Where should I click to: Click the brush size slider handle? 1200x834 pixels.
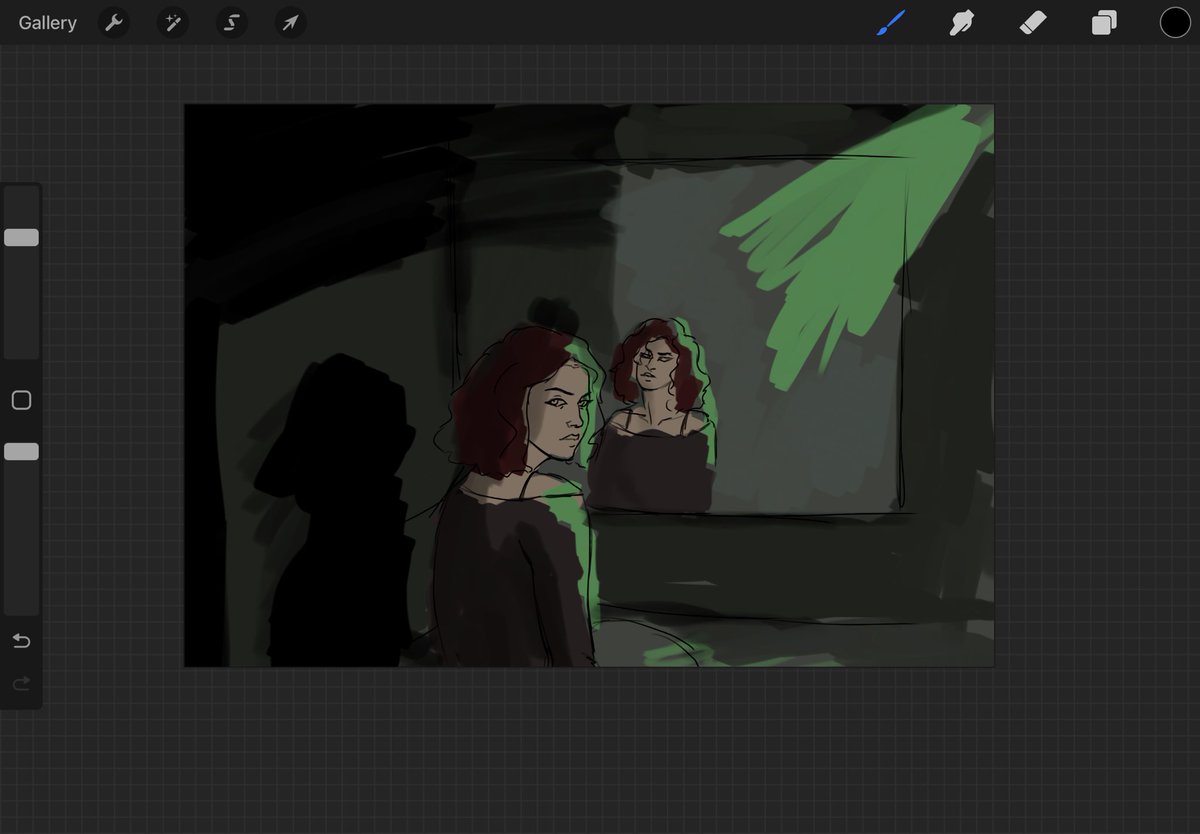pyautogui.click(x=21, y=237)
